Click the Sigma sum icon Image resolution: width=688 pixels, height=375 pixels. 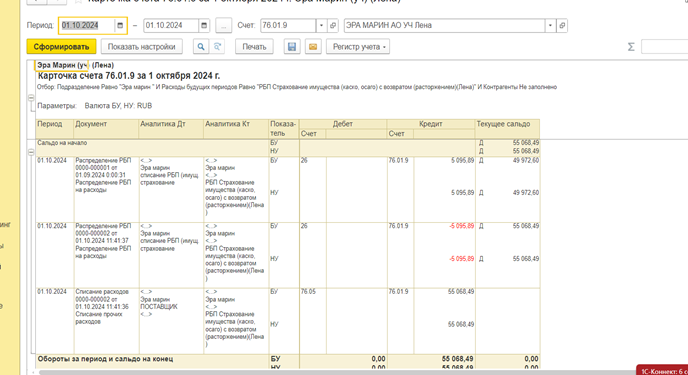631,46
